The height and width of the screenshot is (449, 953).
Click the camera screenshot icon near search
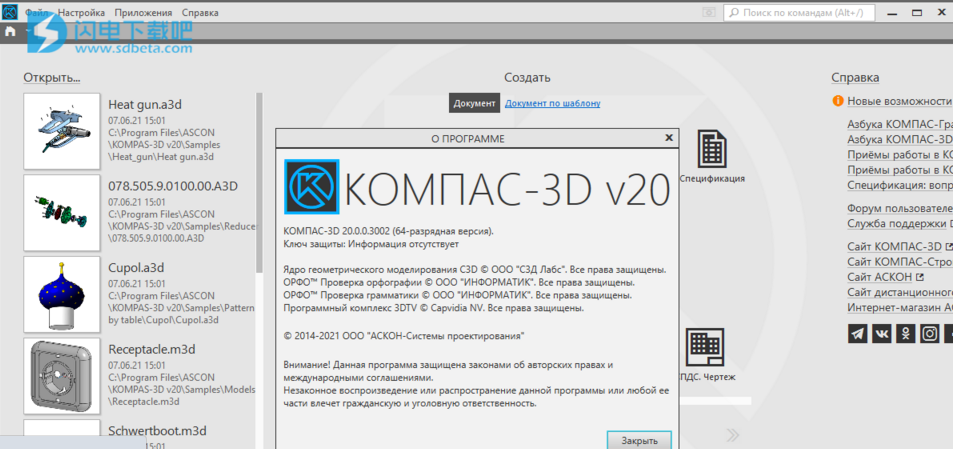point(709,12)
